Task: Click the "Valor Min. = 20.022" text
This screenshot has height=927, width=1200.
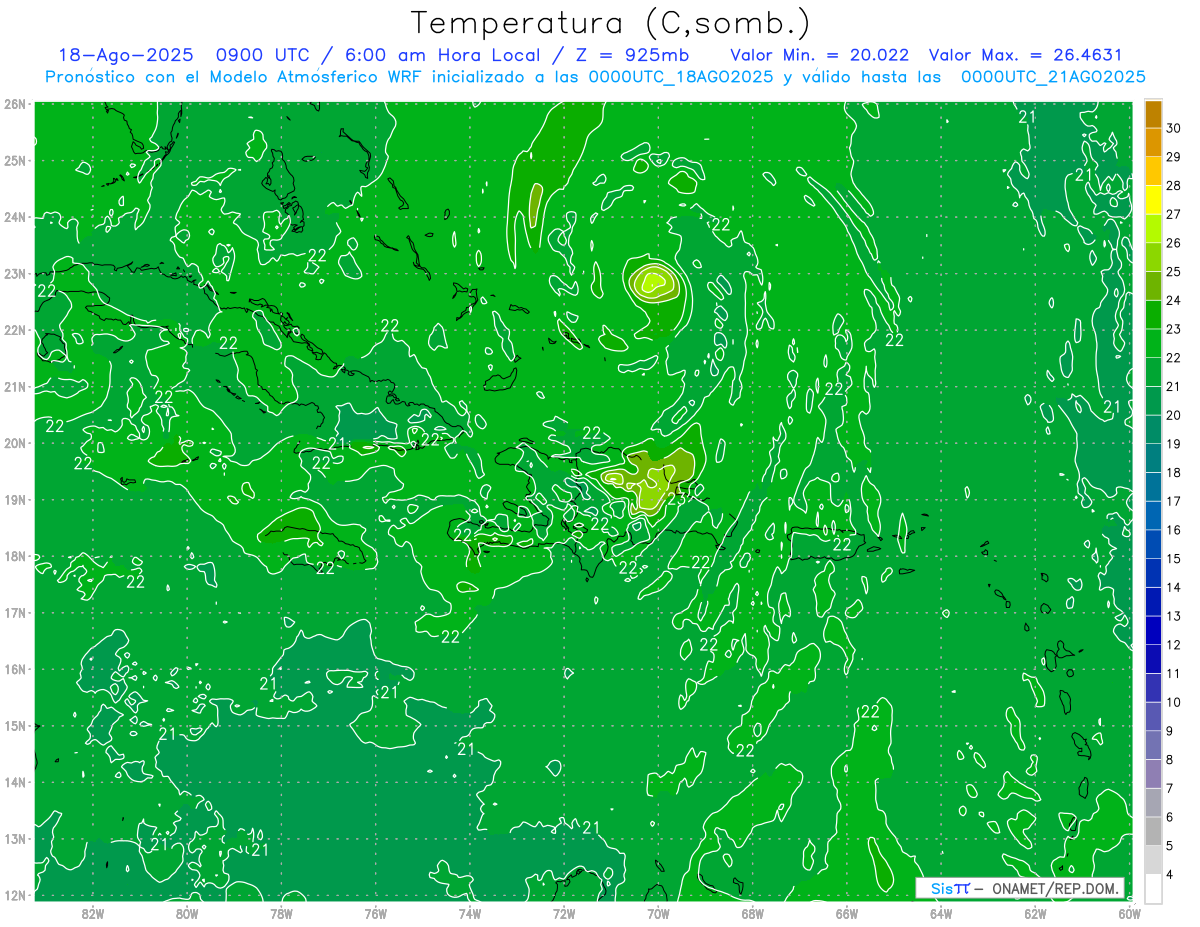Action: (x=820, y=55)
